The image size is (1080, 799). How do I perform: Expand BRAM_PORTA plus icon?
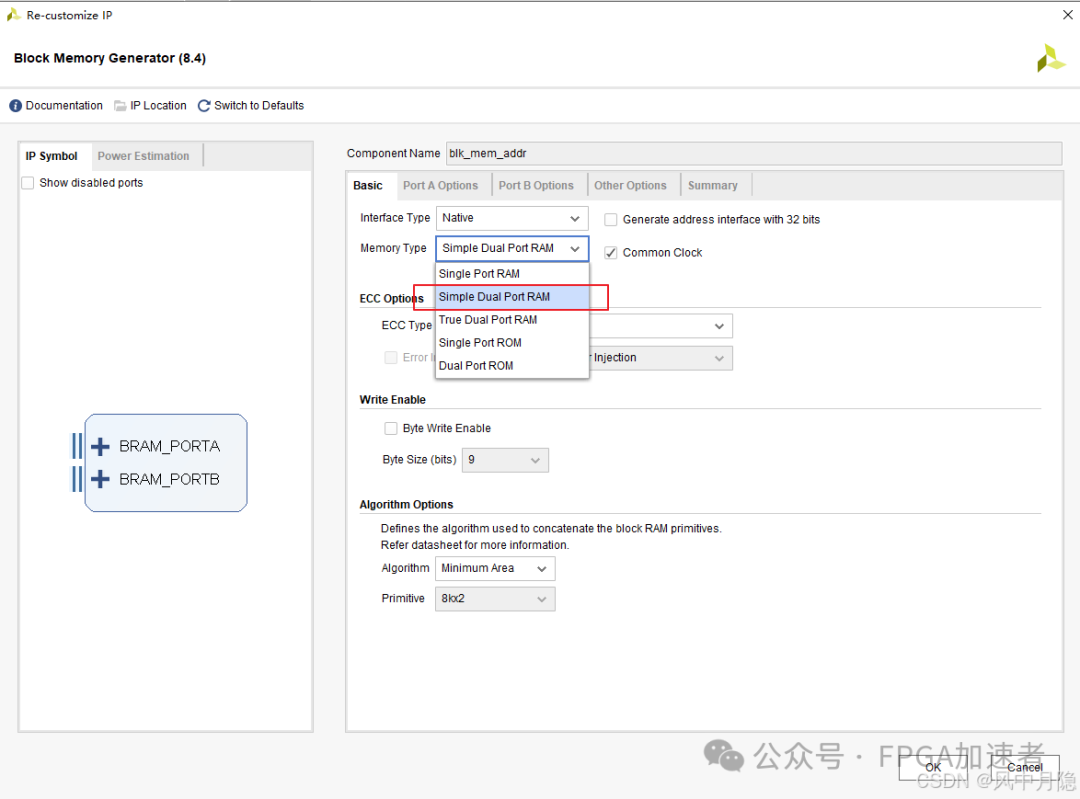click(100, 446)
